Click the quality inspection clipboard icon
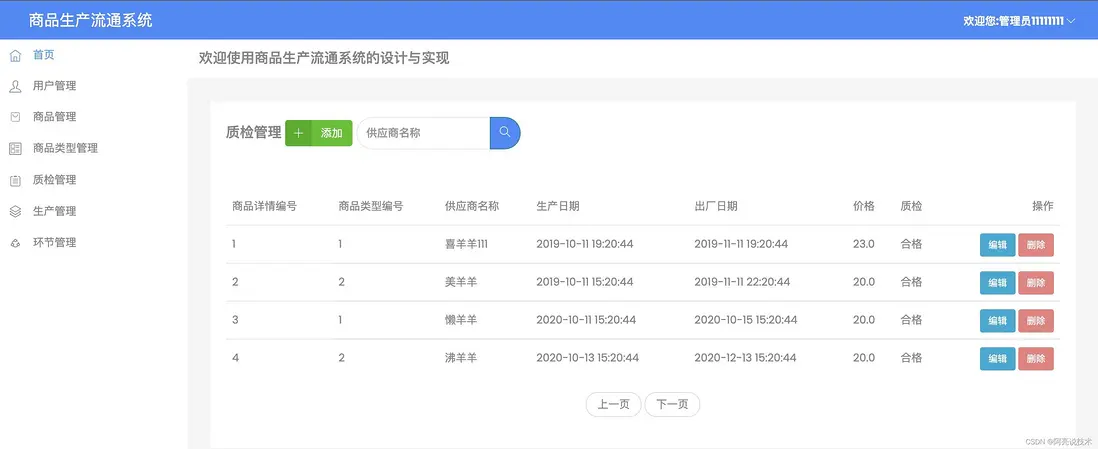Screen dimensions: 1098x449 tap(15, 180)
